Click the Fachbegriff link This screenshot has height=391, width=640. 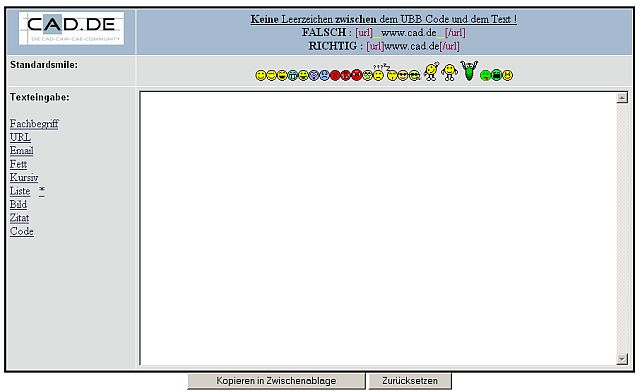coord(34,124)
